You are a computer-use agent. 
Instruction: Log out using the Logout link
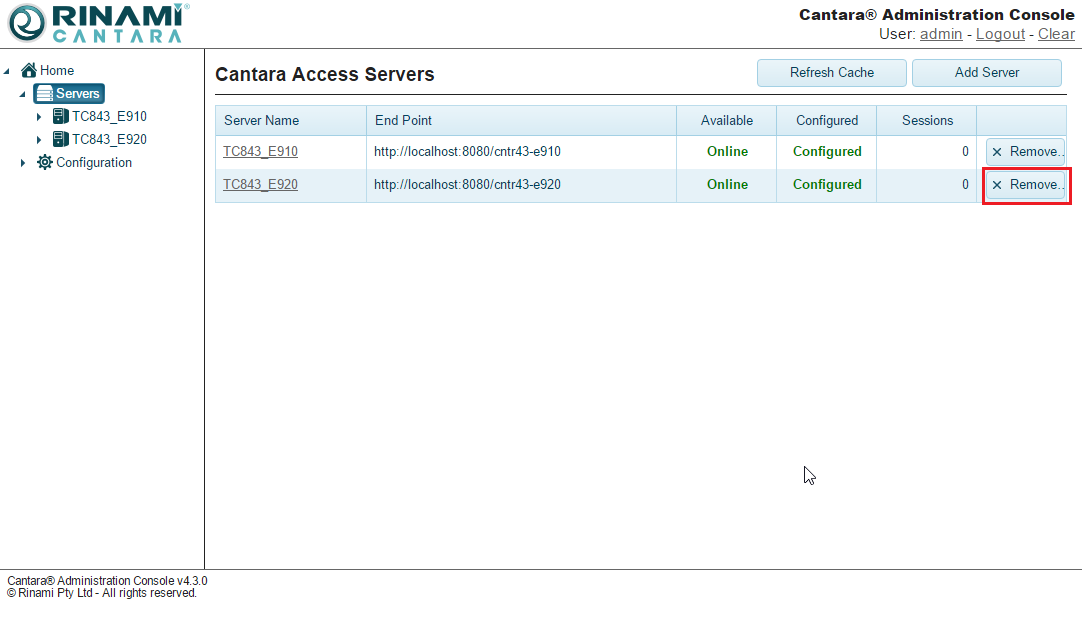click(1000, 34)
